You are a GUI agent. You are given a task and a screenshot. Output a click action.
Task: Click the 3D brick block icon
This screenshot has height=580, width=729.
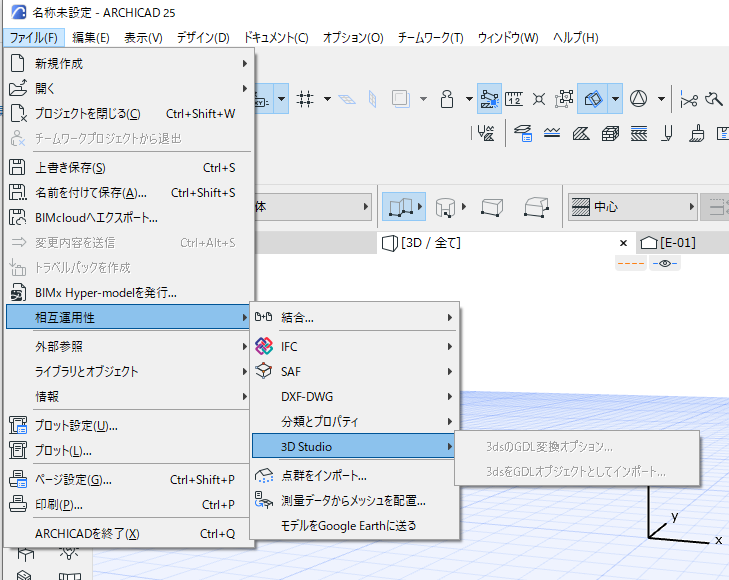(610, 133)
